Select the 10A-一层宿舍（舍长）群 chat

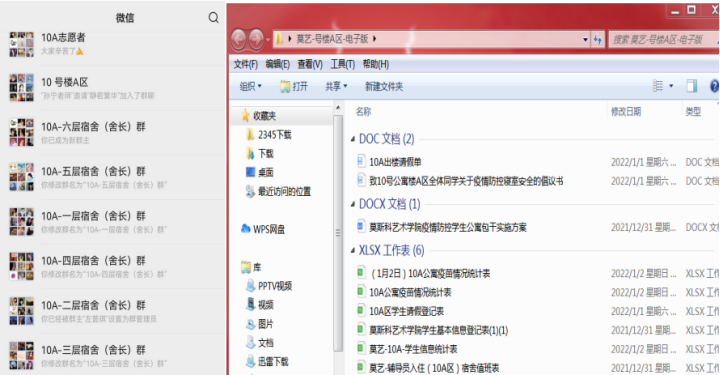[x=112, y=222]
